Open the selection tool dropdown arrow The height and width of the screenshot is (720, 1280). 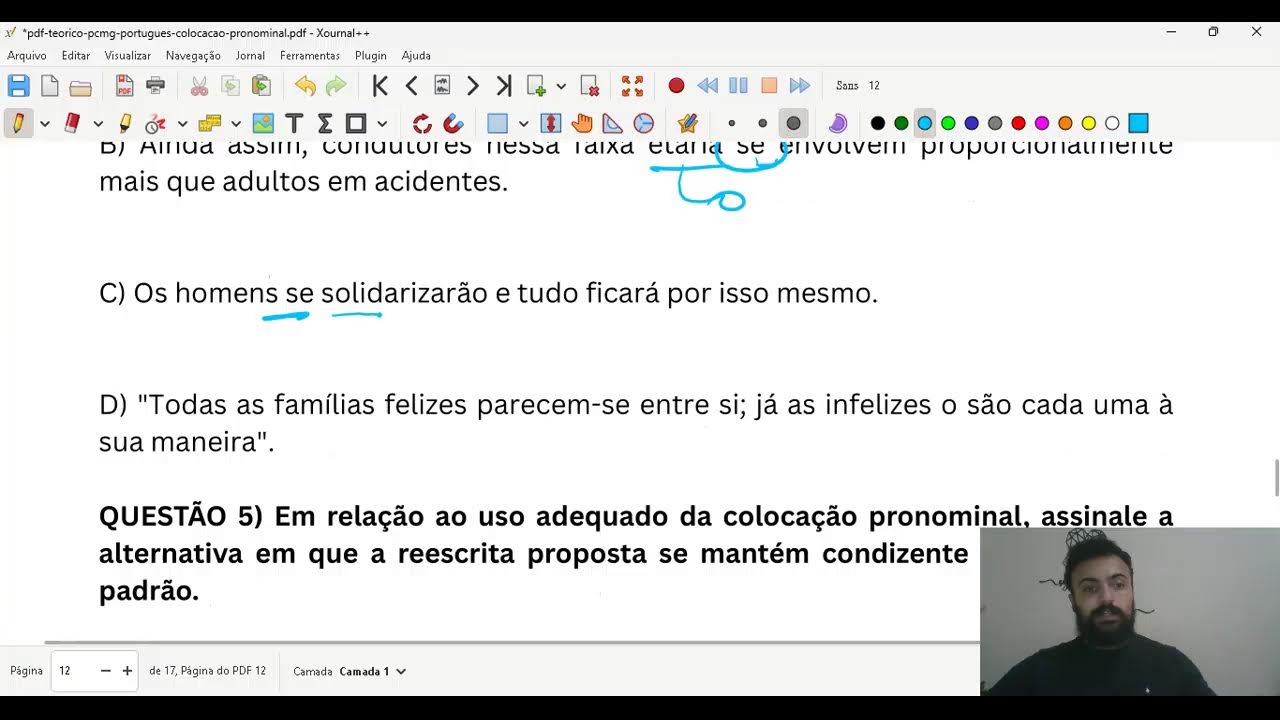523,124
